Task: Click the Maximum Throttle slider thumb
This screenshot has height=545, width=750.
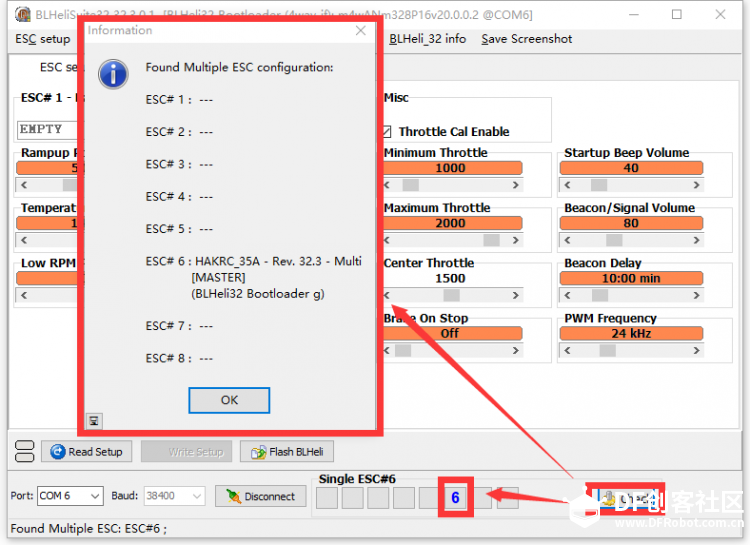Action: click(491, 240)
